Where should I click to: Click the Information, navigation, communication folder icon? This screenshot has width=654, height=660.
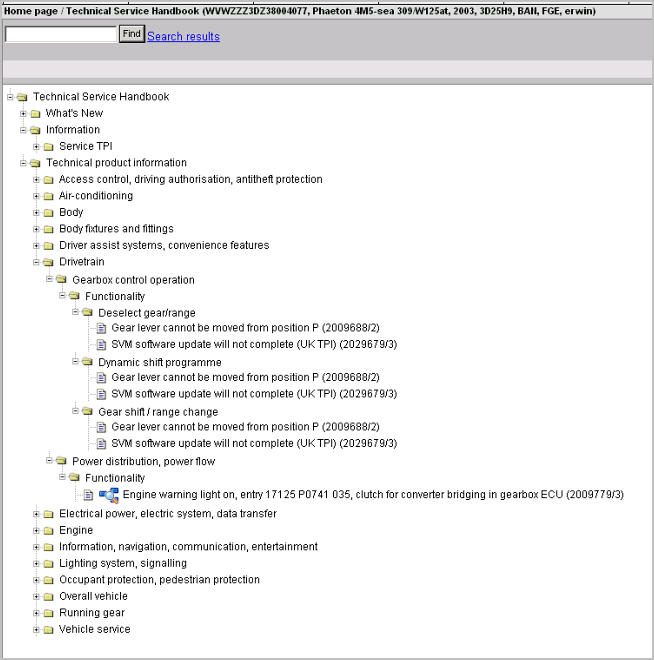49,548
